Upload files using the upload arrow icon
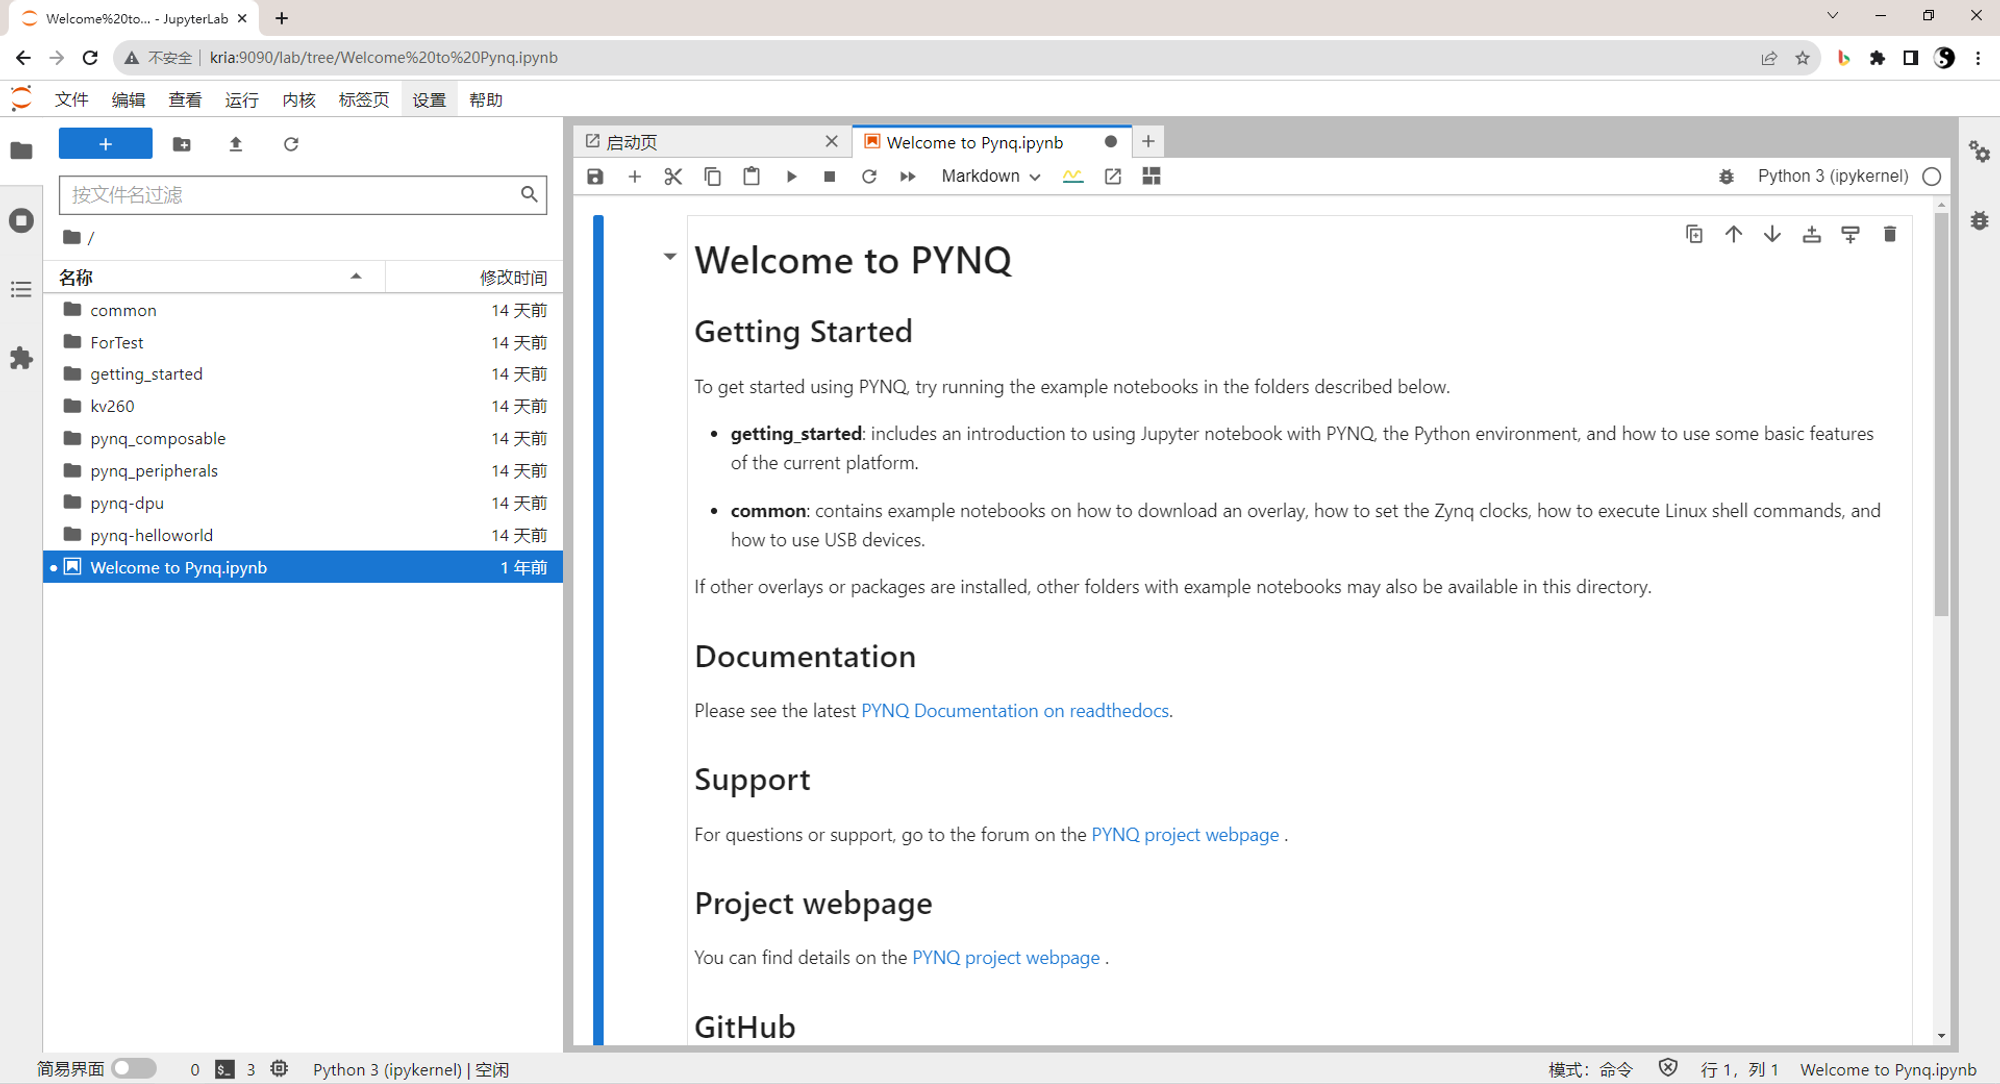This screenshot has width=2000, height=1084. 236,144
